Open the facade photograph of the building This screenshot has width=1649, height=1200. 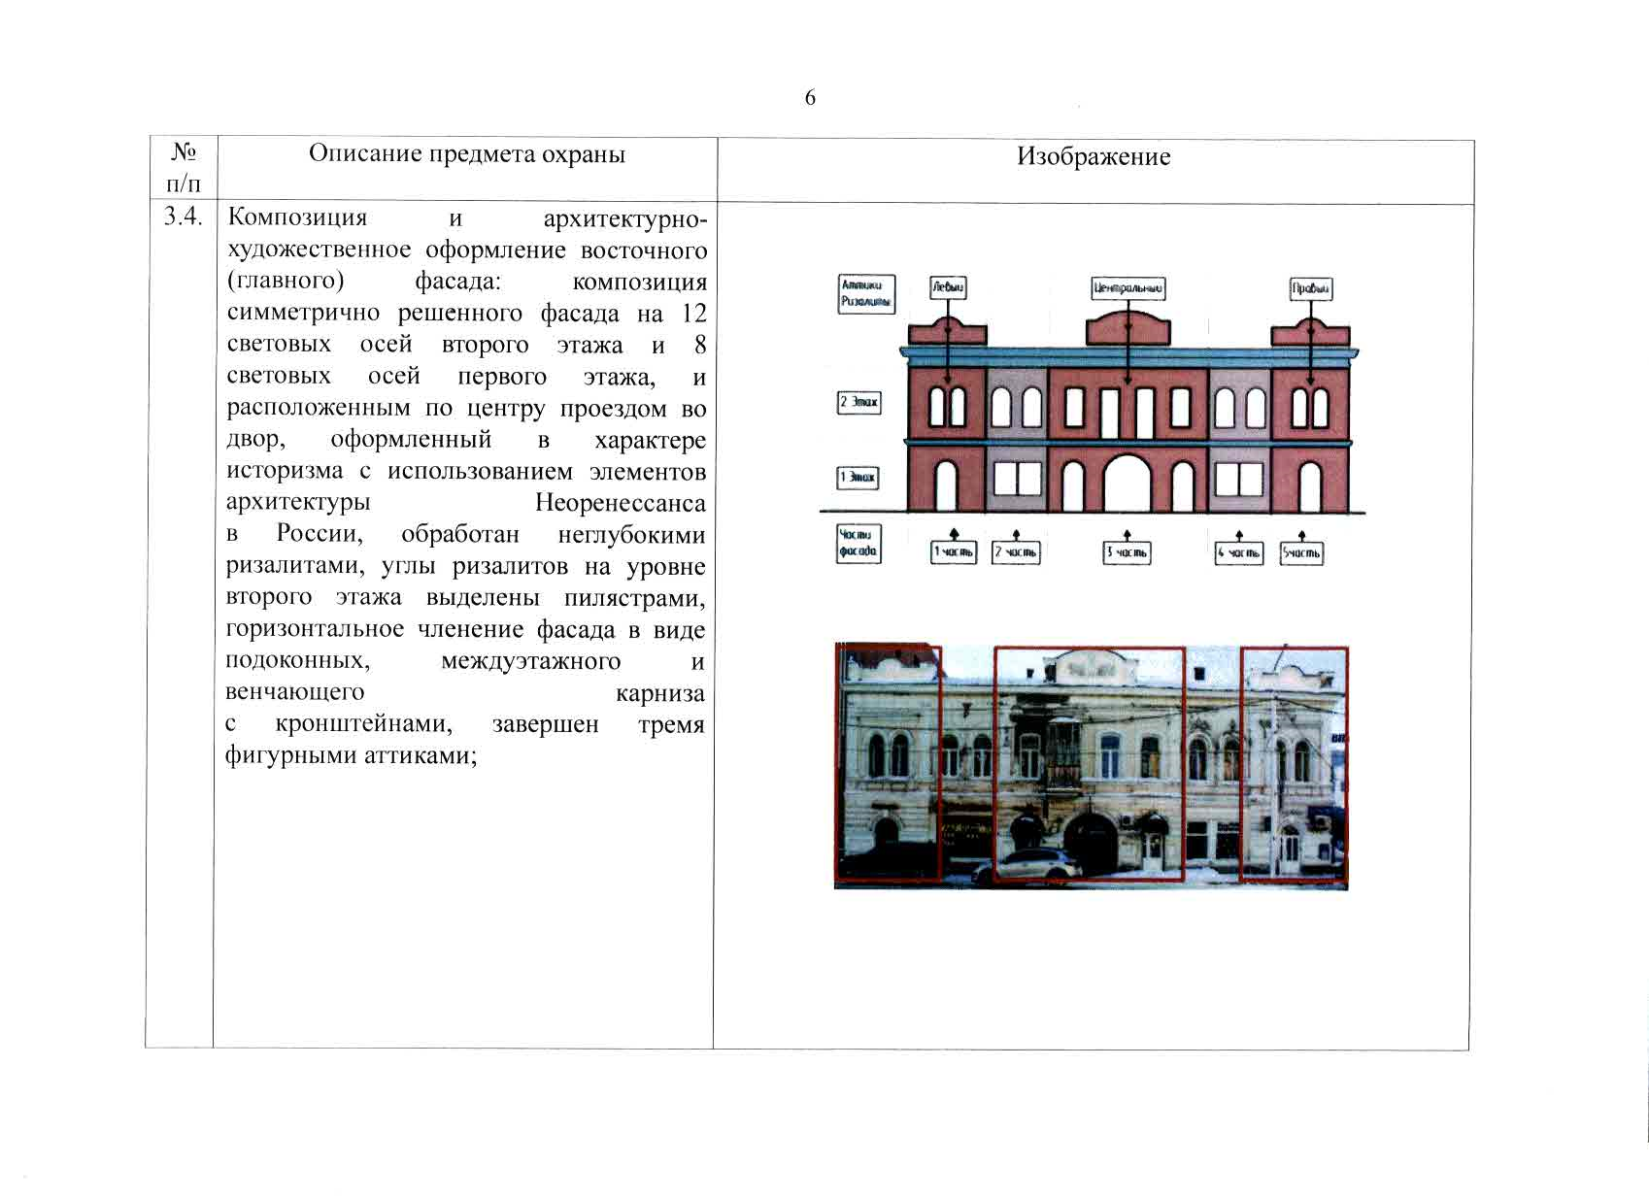[x=1091, y=766]
